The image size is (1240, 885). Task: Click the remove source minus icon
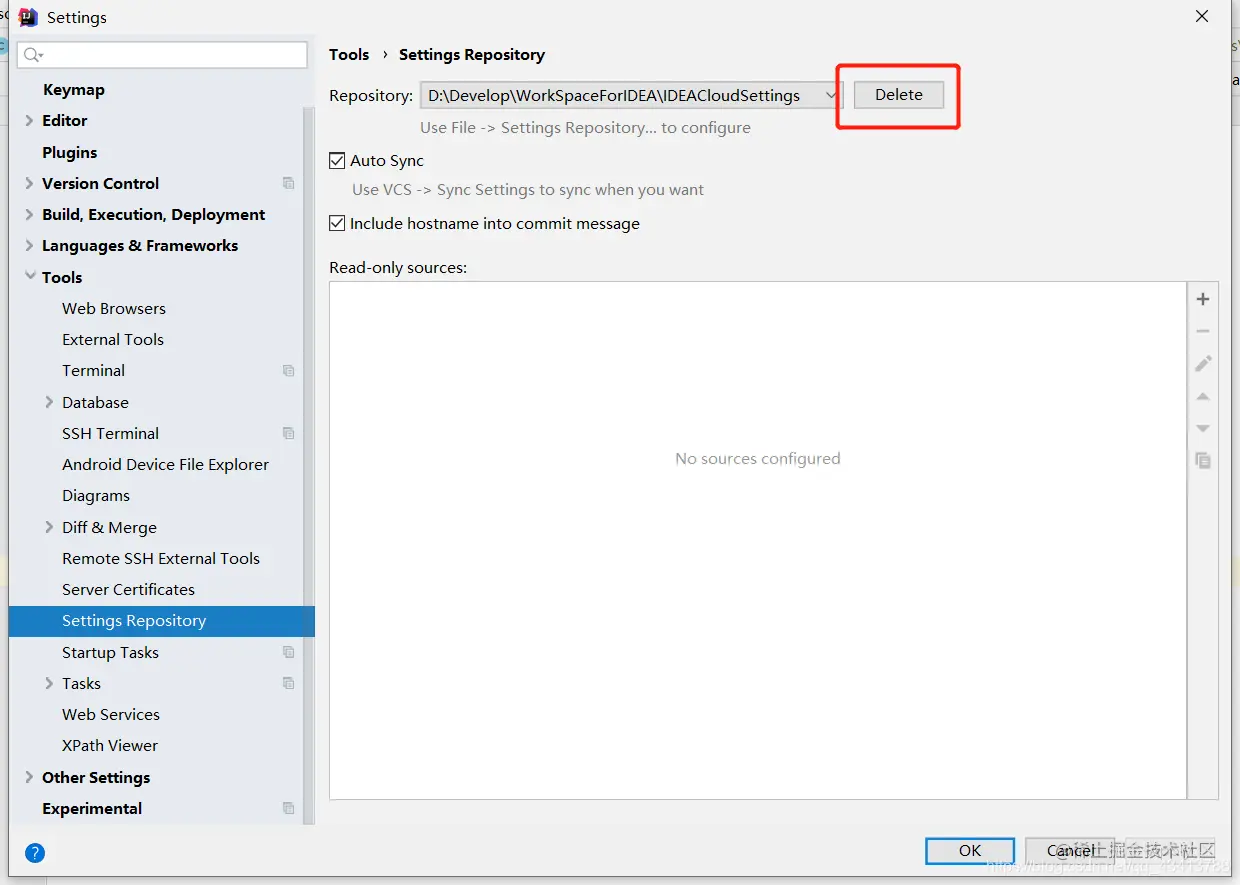pos(1203,331)
